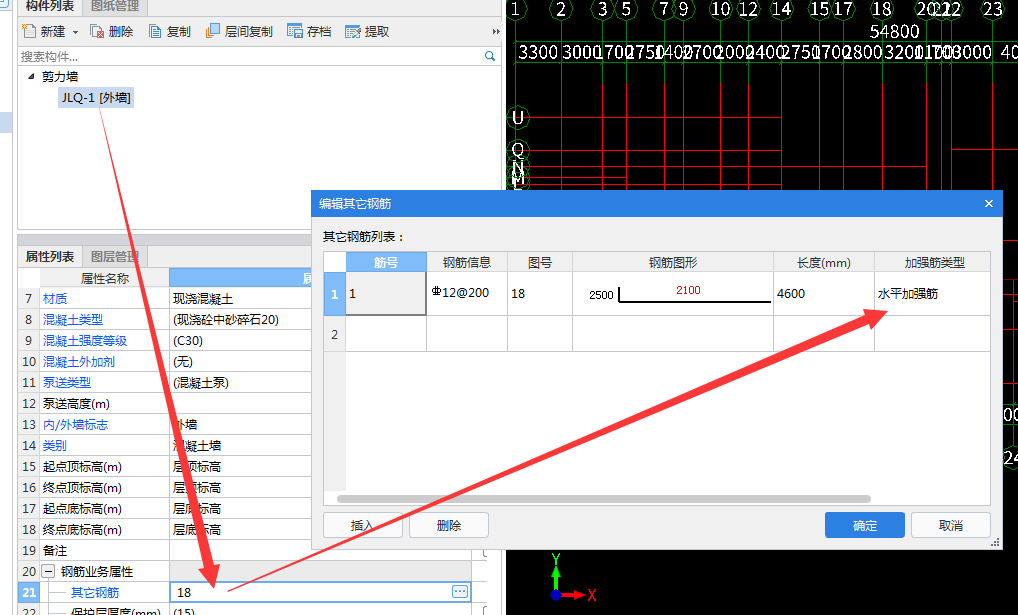Click the 删除 toolbar icon in the component list

coord(97,31)
